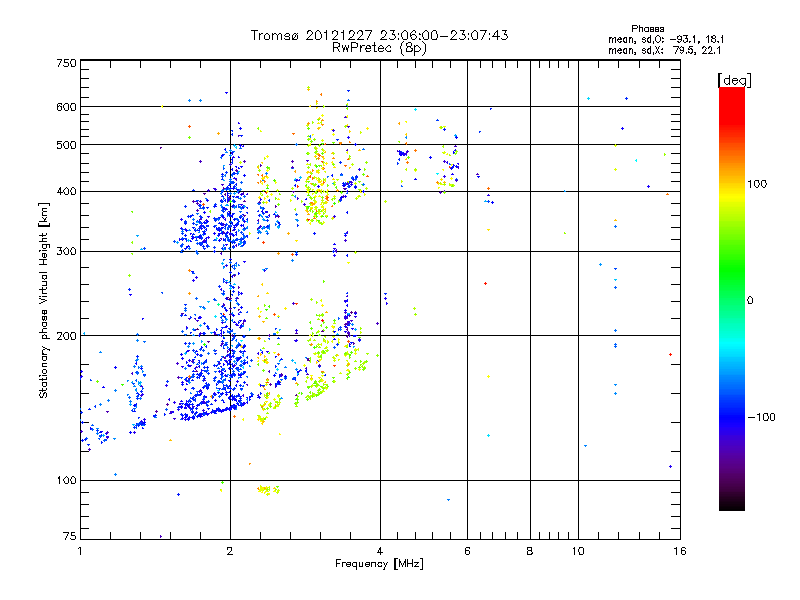
Task: Click the x-axis tick label '1'
Action: pyautogui.click(x=80, y=551)
